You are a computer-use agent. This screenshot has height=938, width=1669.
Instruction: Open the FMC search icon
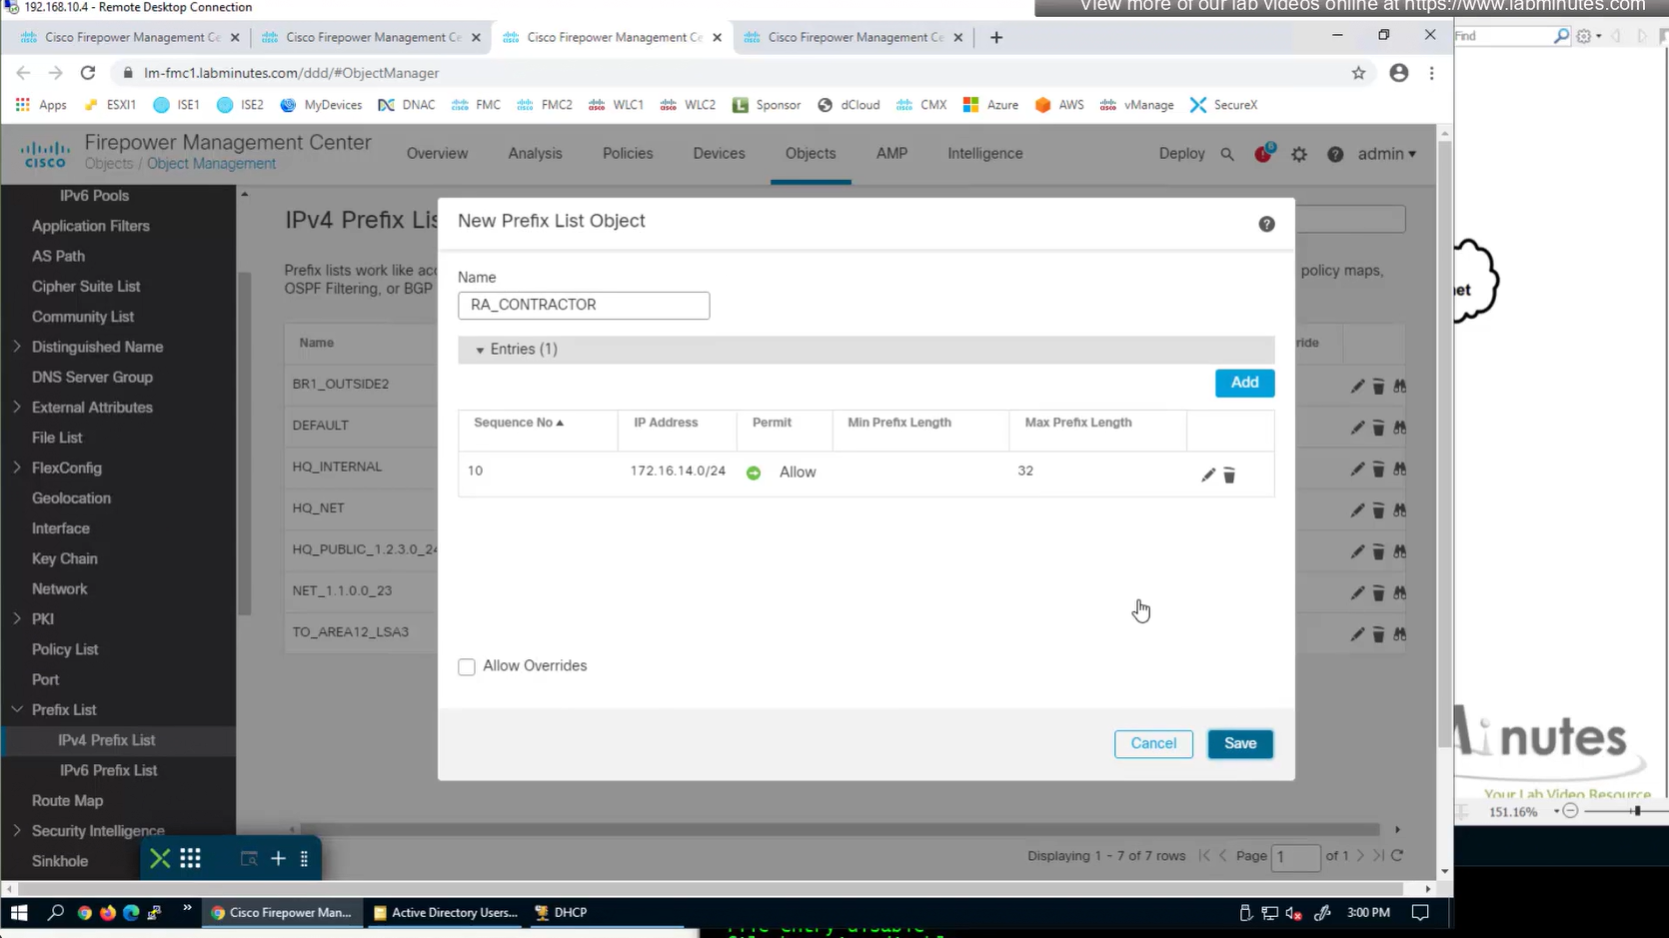[x=1227, y=155]
